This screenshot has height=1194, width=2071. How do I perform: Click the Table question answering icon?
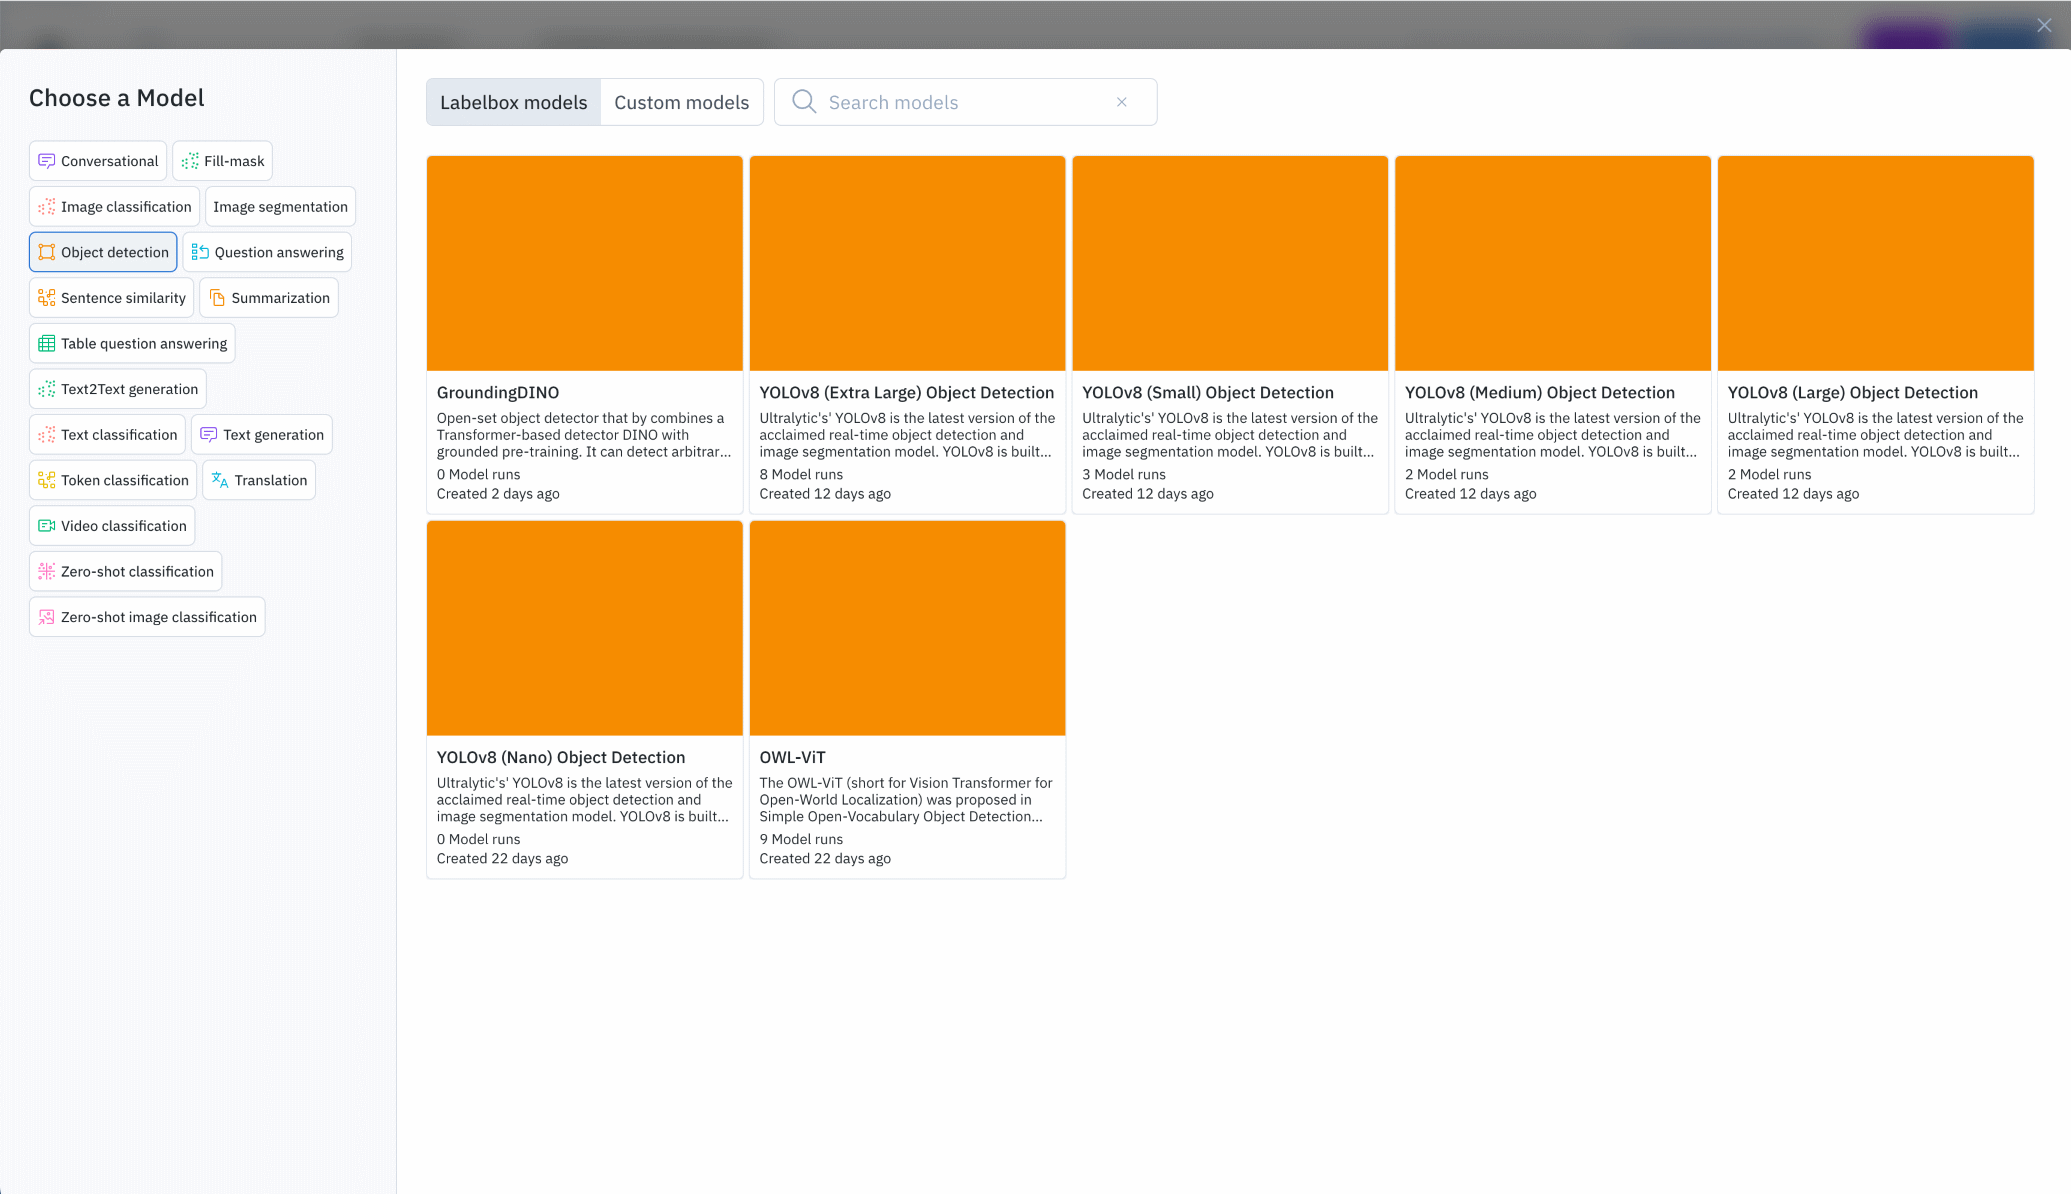46,344
